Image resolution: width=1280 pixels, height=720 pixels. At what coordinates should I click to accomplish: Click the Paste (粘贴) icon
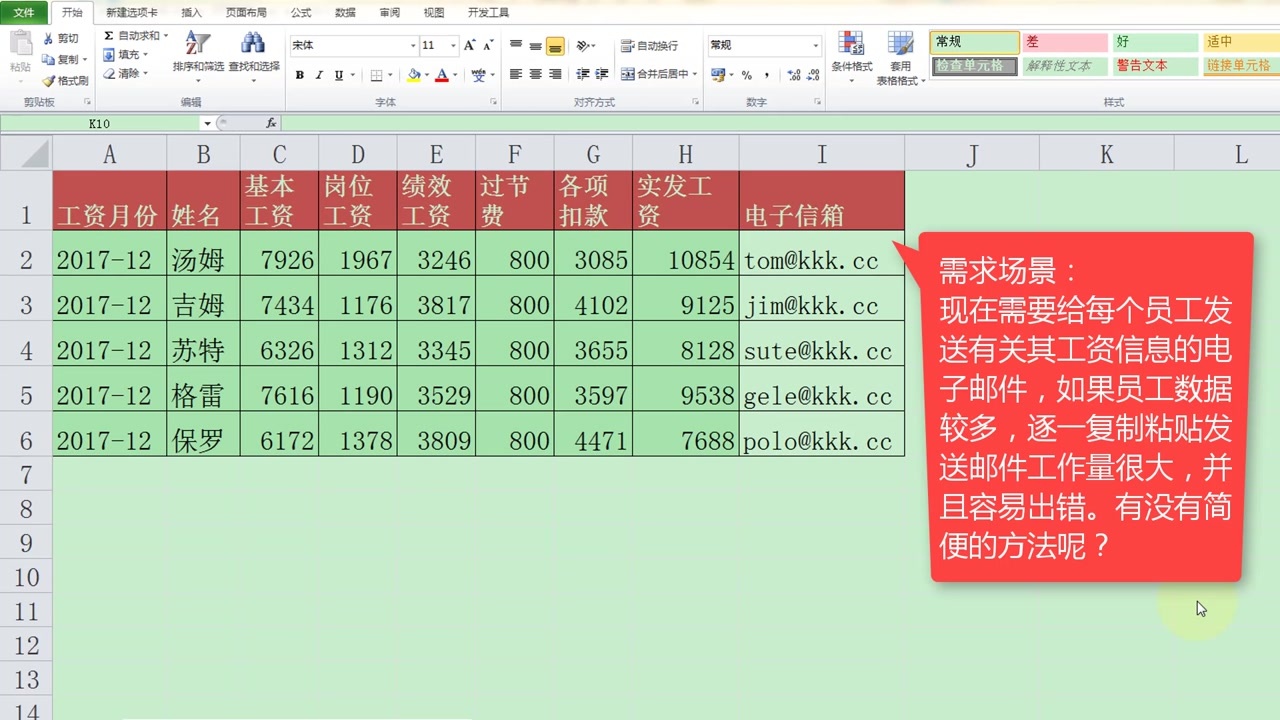[20, 44]
